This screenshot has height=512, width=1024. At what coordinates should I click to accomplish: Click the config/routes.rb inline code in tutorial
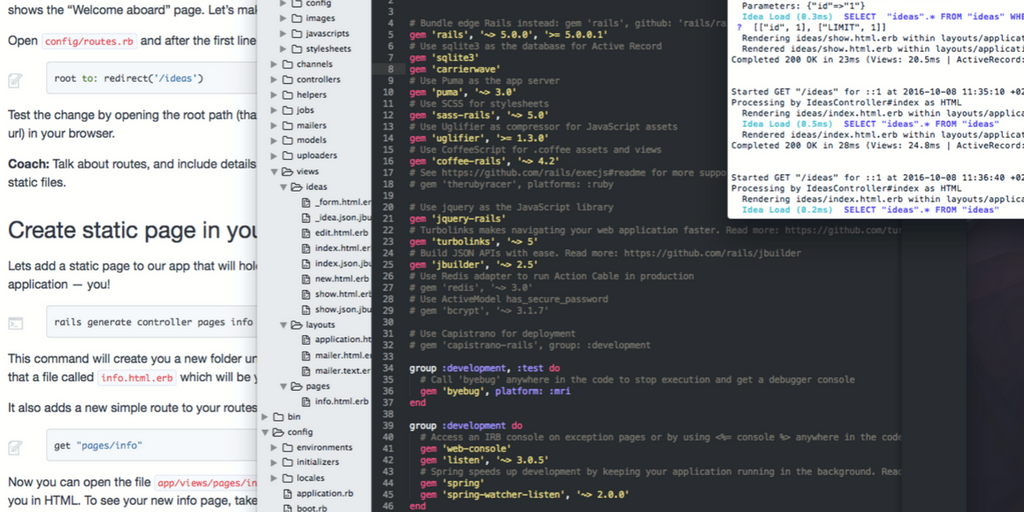click(90, 41)
